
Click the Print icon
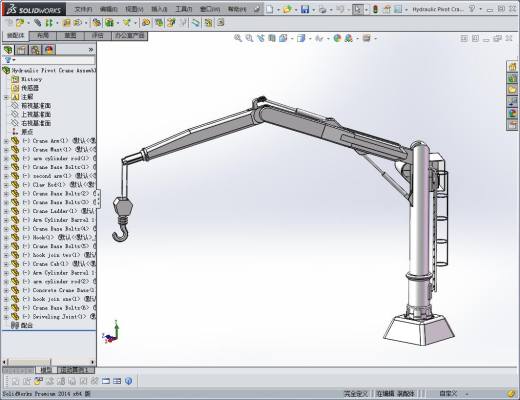point(322,9)
